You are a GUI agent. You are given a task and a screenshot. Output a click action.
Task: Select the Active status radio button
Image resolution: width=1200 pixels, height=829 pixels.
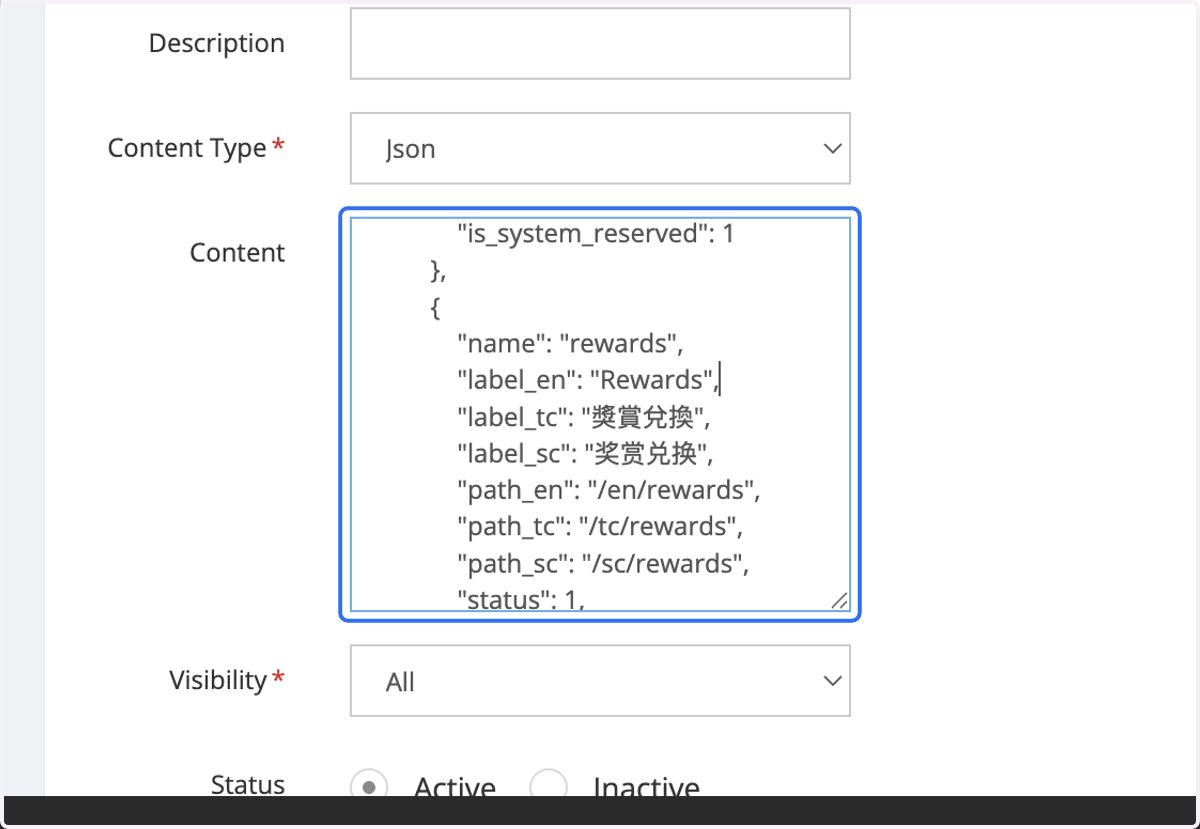click(369, 787)
